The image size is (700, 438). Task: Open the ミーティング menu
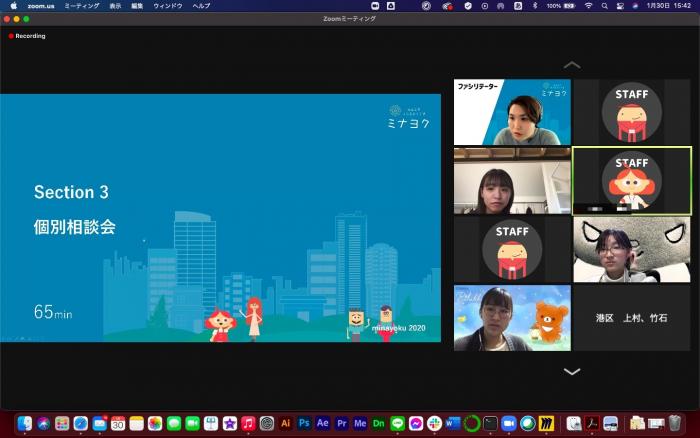coord(82,6)
